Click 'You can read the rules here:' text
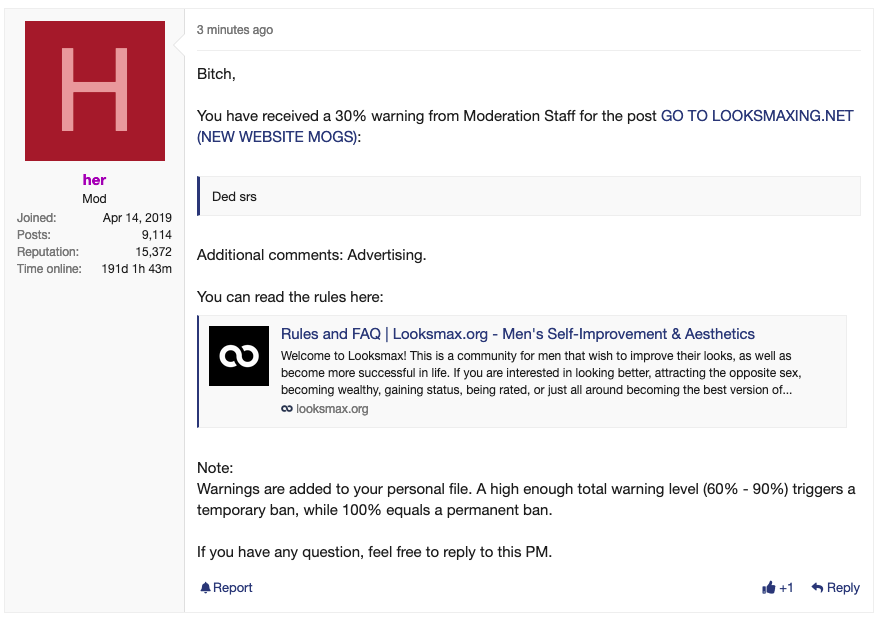879x619 pixels. (x=290, y=297)
